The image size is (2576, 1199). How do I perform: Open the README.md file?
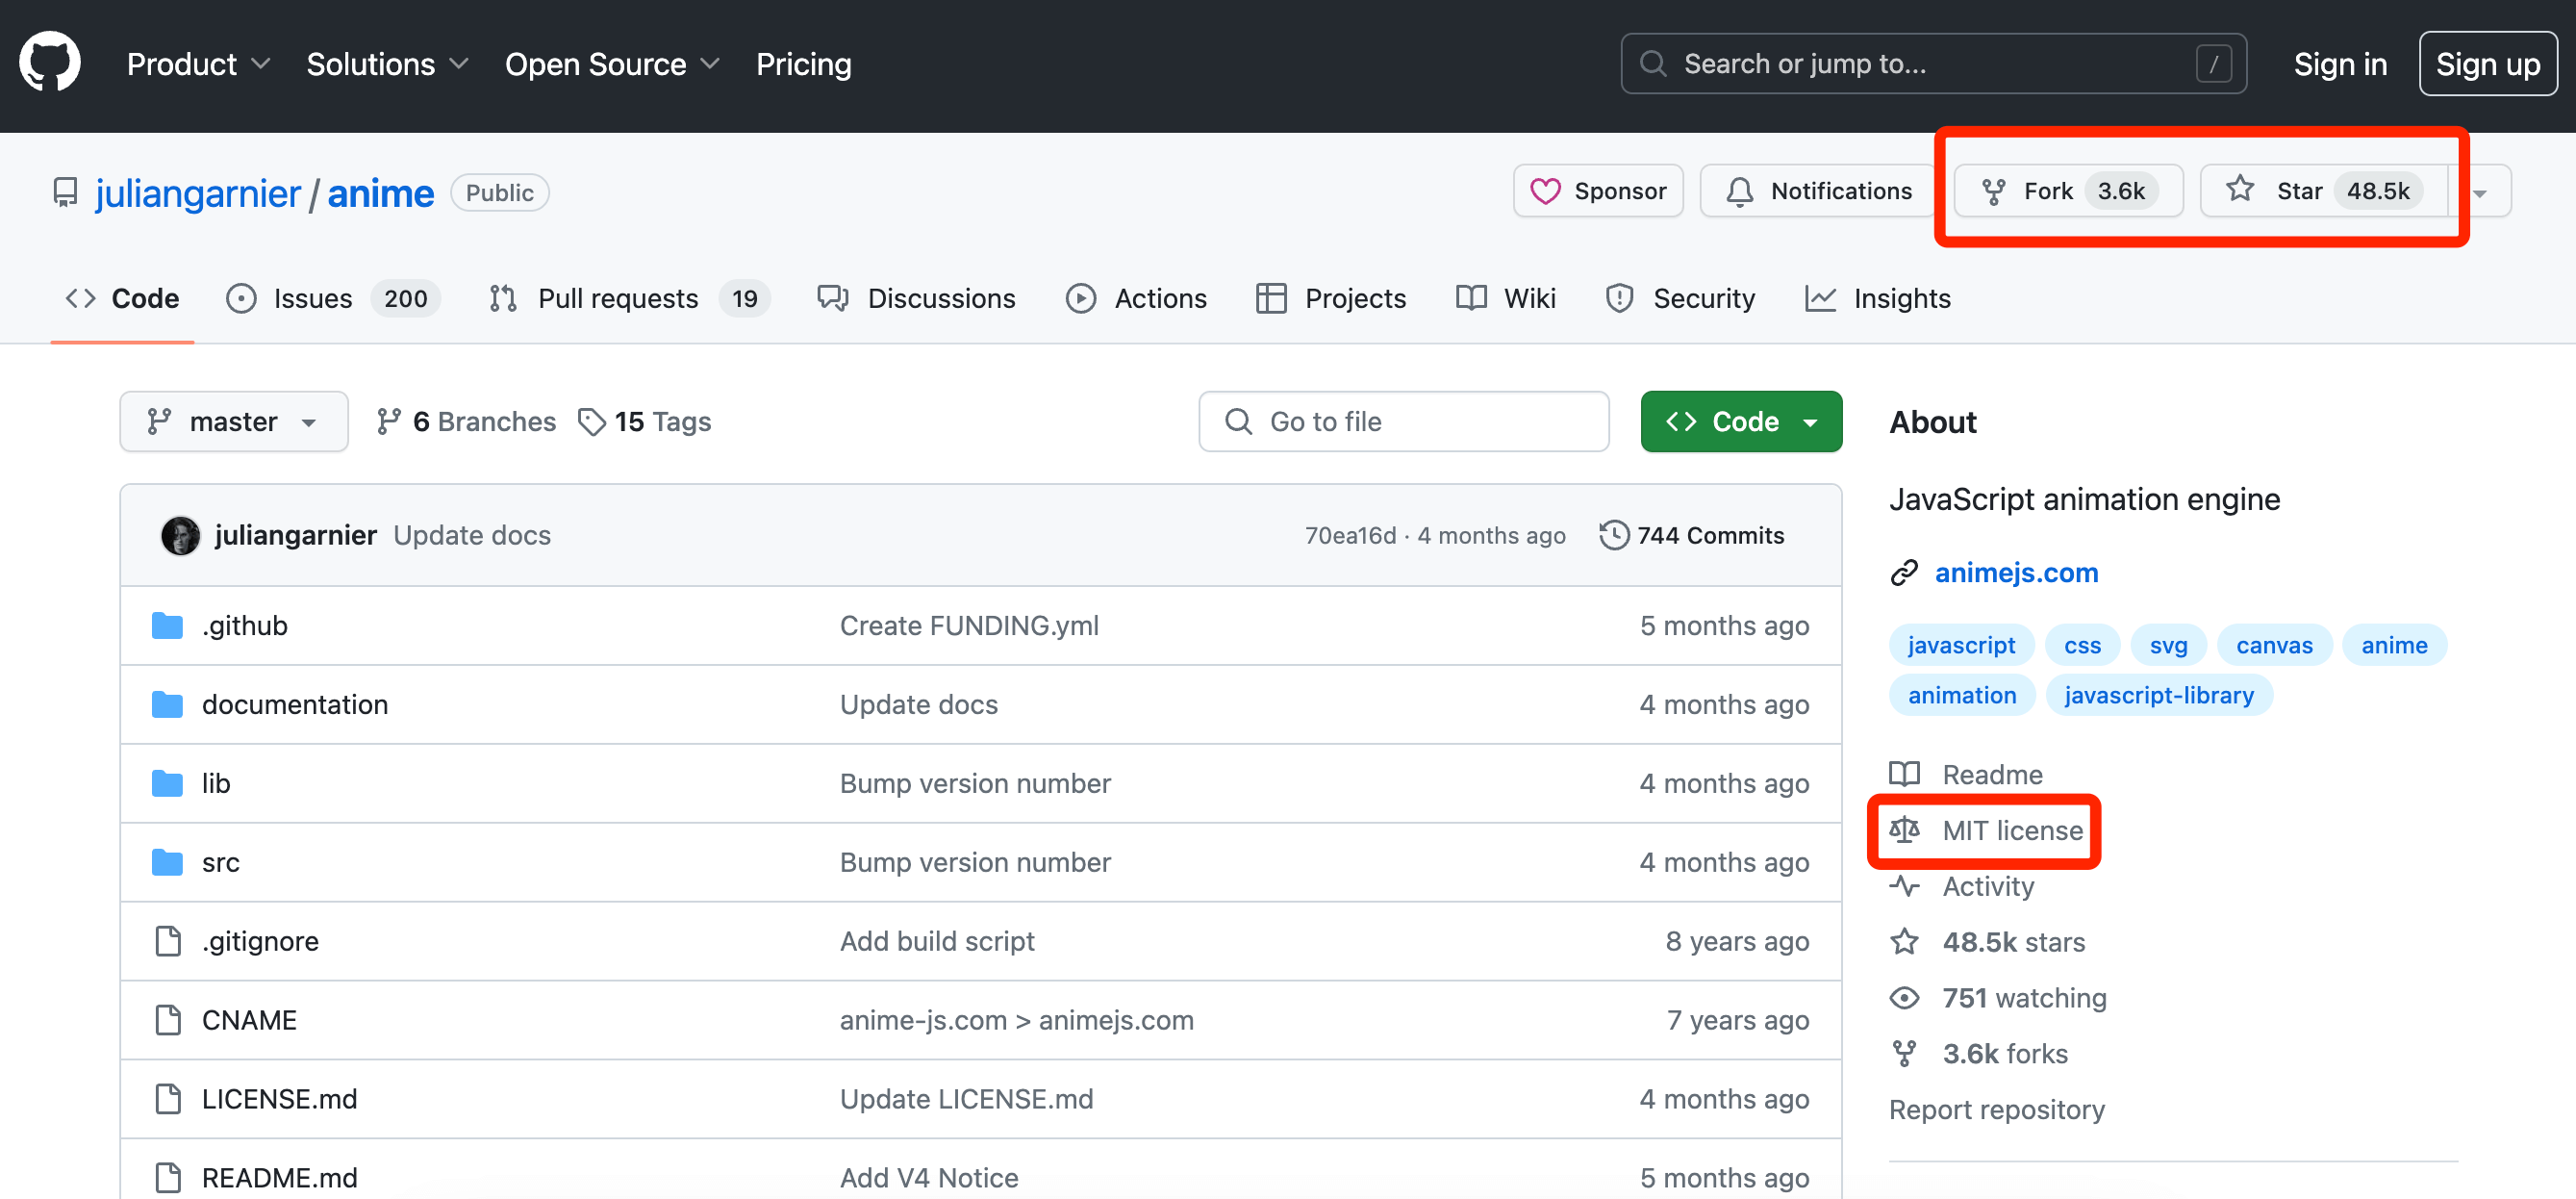pos(279,1178)
